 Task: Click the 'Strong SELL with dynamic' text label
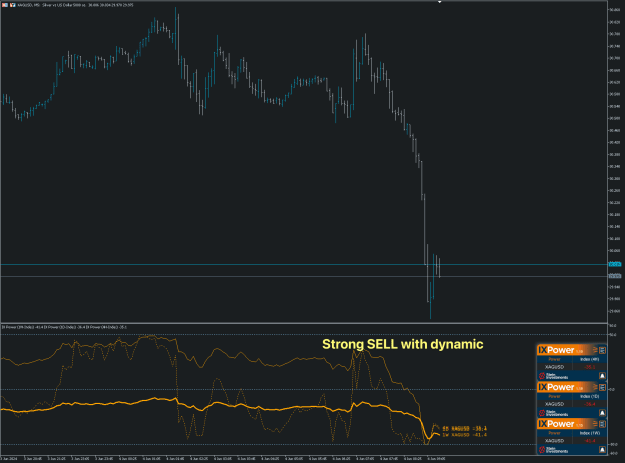(403, 344)
